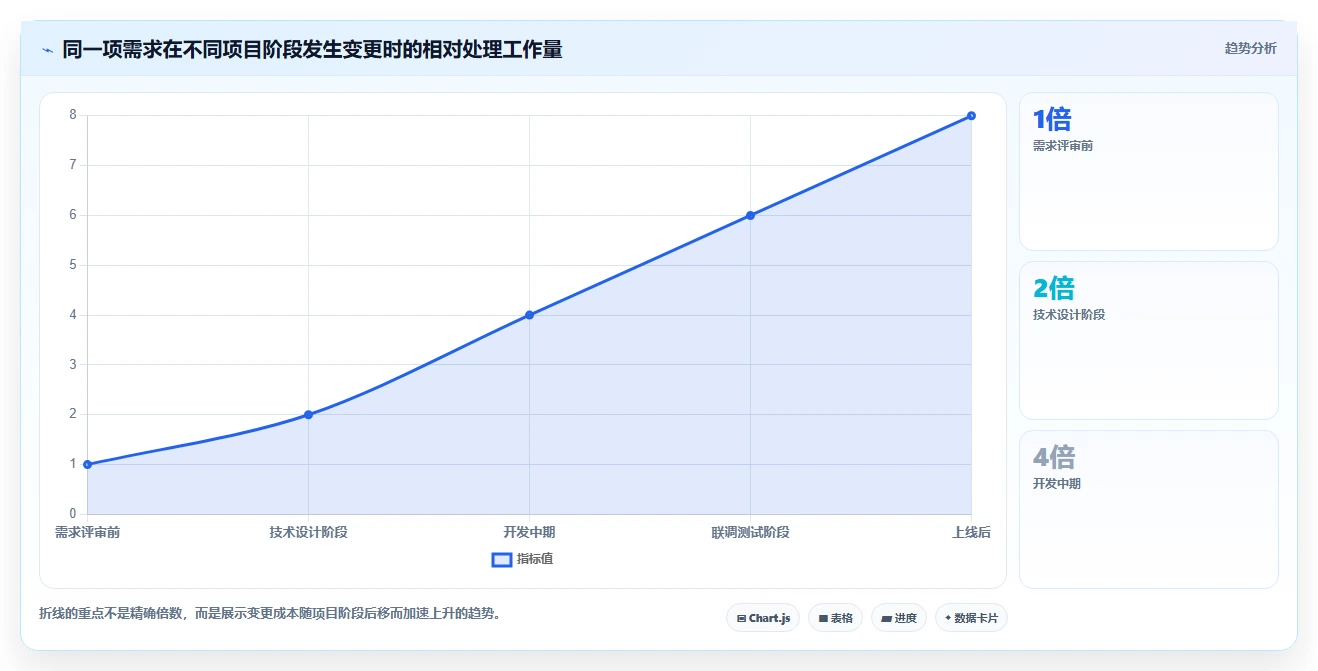Click the trend icon beside the title

coord(47,49)
